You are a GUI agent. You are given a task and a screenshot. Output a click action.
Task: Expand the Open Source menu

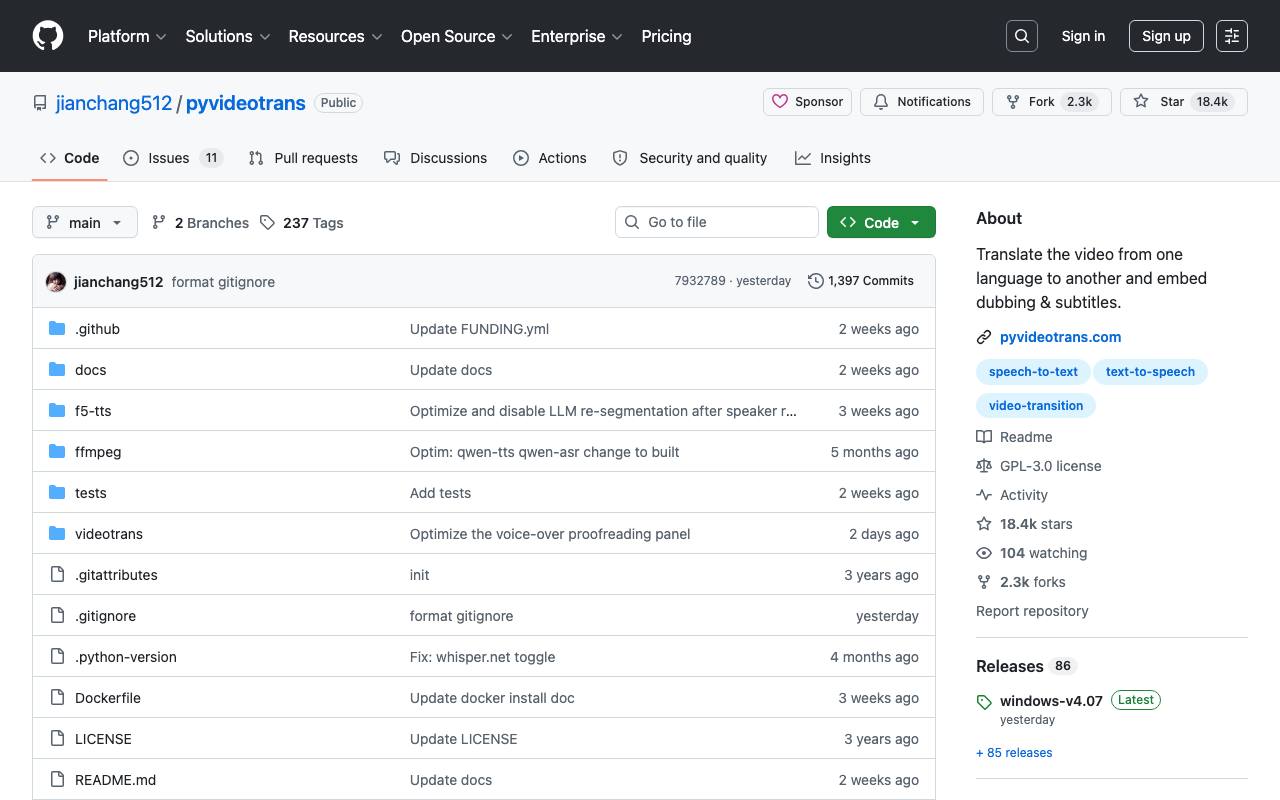[457, 36]
